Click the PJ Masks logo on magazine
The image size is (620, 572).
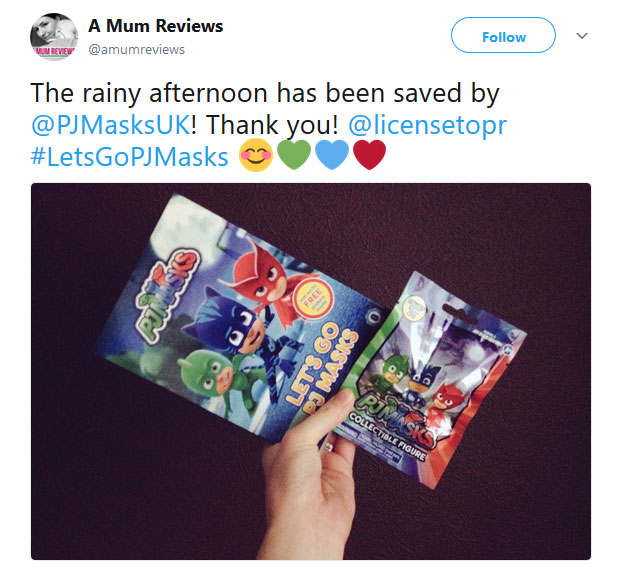point(166,294)
